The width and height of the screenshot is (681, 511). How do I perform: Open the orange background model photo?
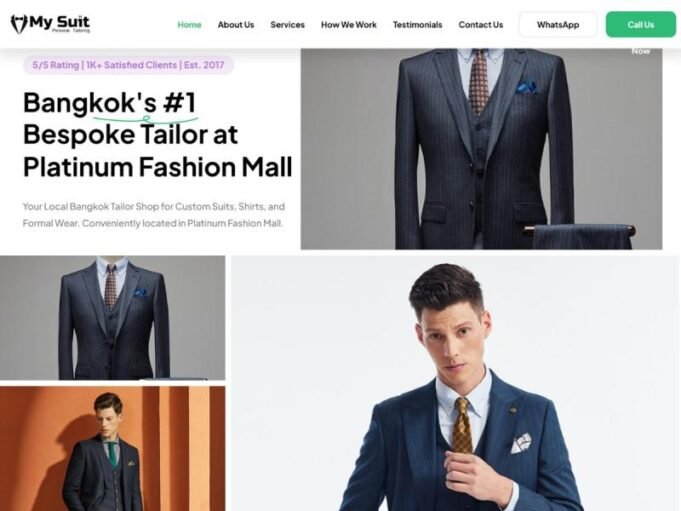(112, 448)
